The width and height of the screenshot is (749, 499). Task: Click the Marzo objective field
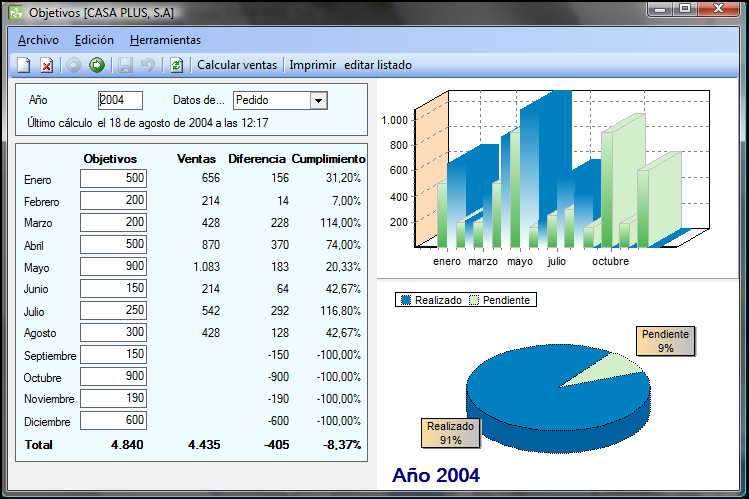tap(113, 222)
